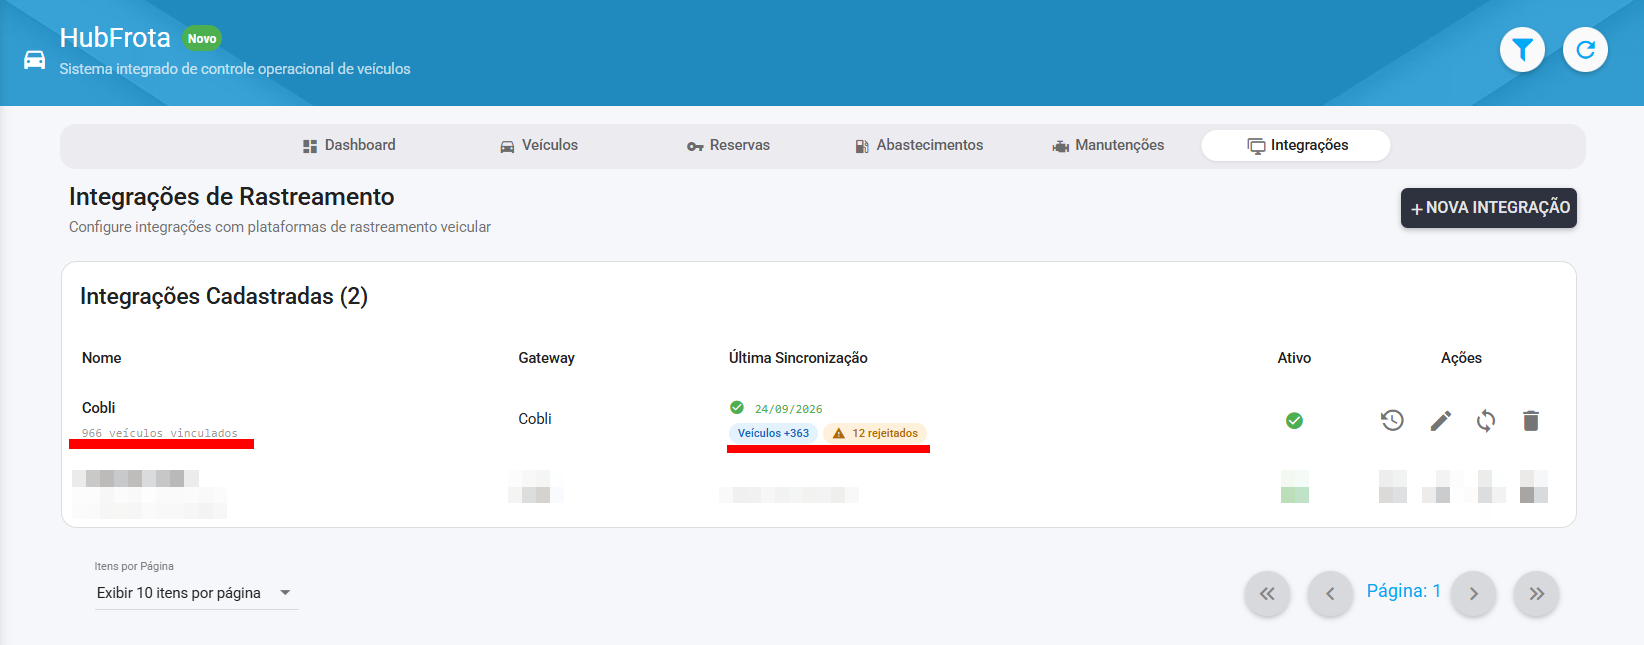Switch to the Abastecimentos tab
This screenshot has width=1644, height=645.
coord(919,145)
